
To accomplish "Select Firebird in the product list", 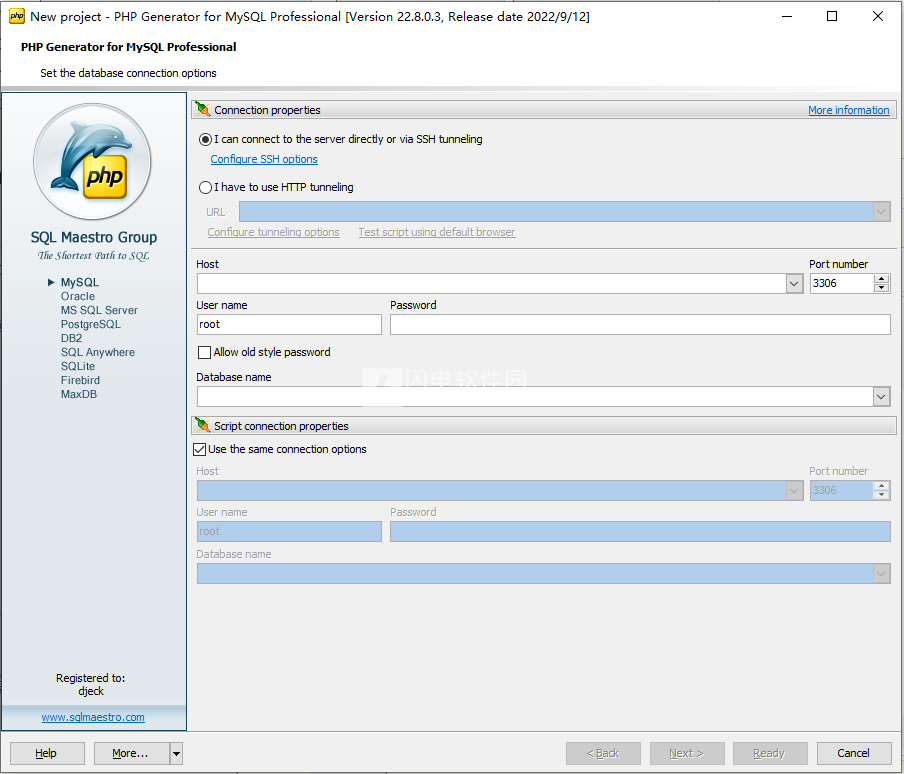I will tap(80, 380).
